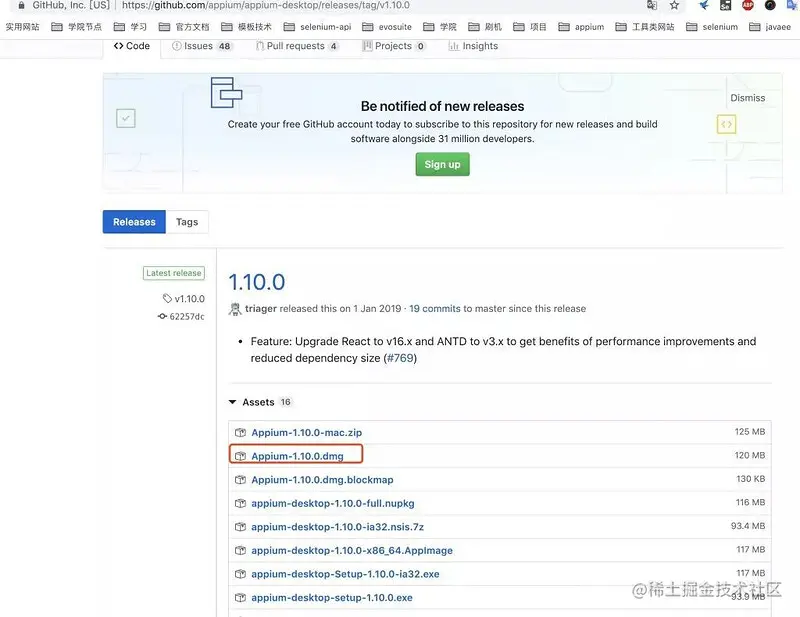
Task: Download appium-desktop-Setup-1.10.0-ia32.exe
Action: tap(345, 574)
